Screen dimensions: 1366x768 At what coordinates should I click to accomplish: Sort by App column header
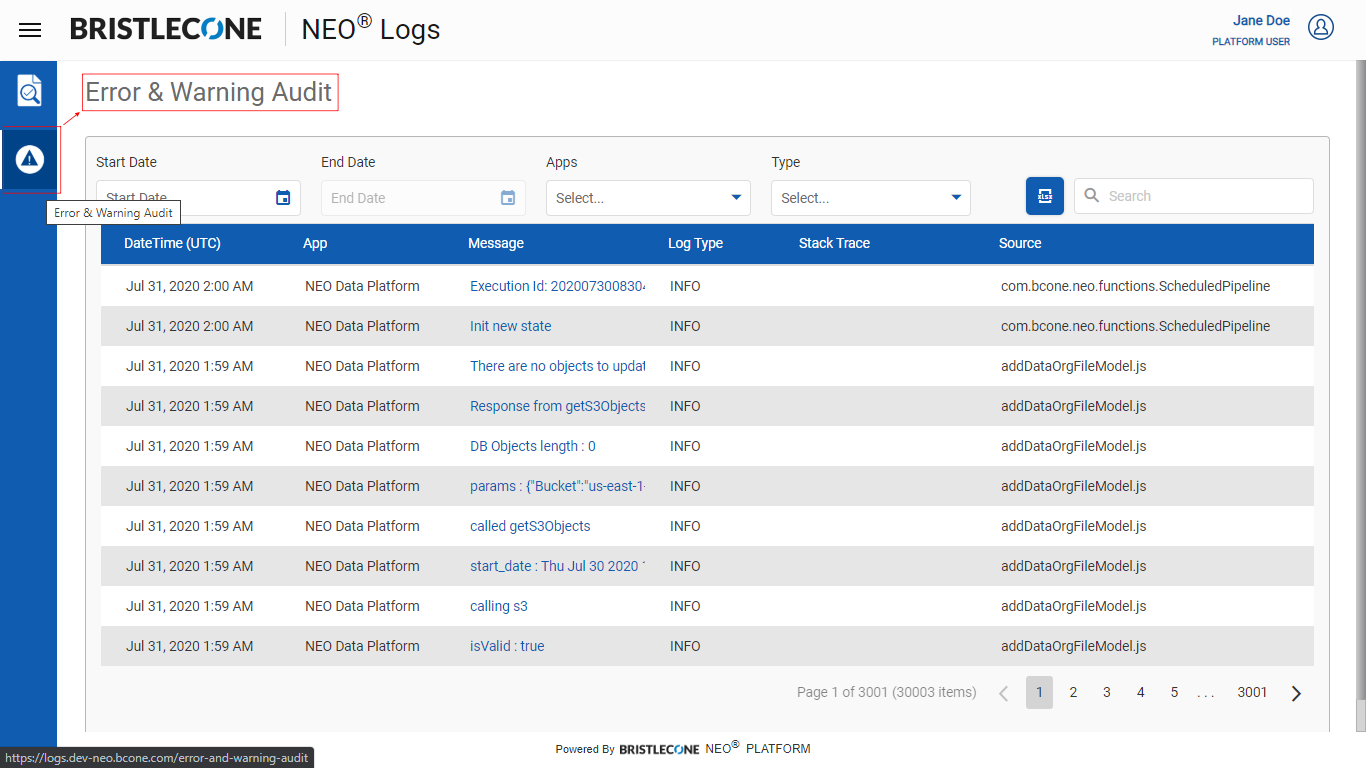point(315,243)
